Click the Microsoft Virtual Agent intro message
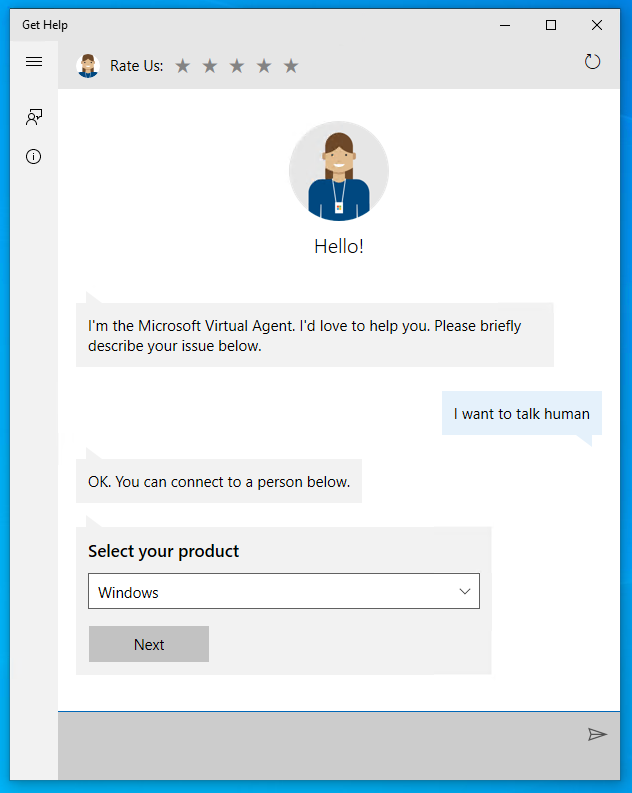The height and width of the screenshot is (793, 632). pyautogui.click(x=314, y=335)
